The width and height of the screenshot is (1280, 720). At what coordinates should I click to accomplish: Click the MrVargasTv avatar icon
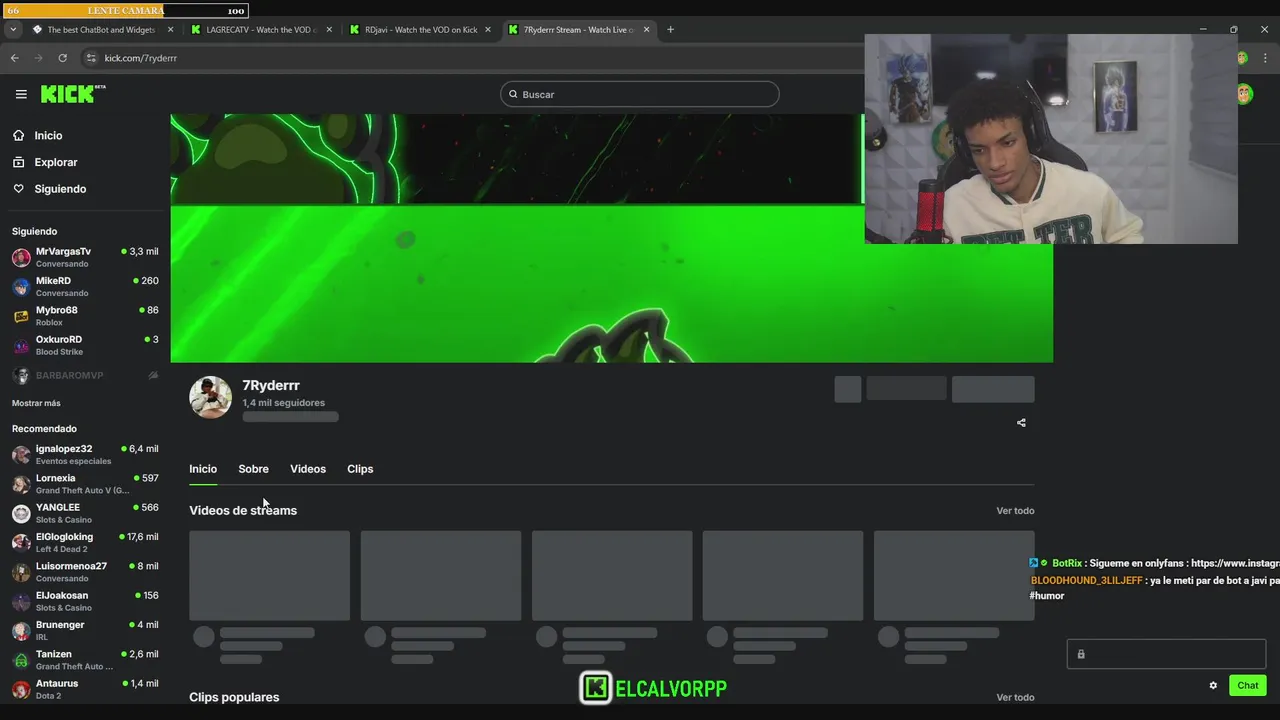click(x=21, y=257)
